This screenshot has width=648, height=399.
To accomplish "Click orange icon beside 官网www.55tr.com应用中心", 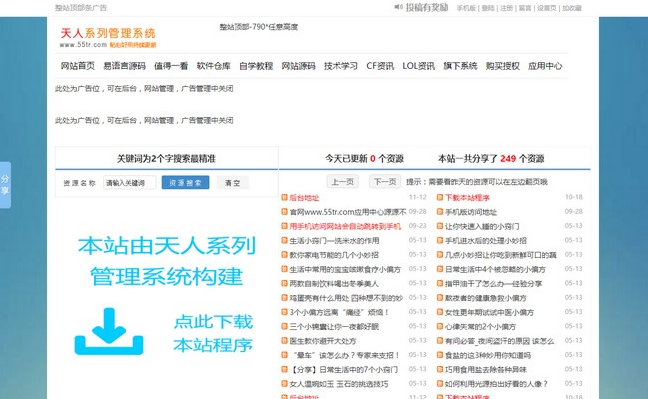I will (284, 212).
